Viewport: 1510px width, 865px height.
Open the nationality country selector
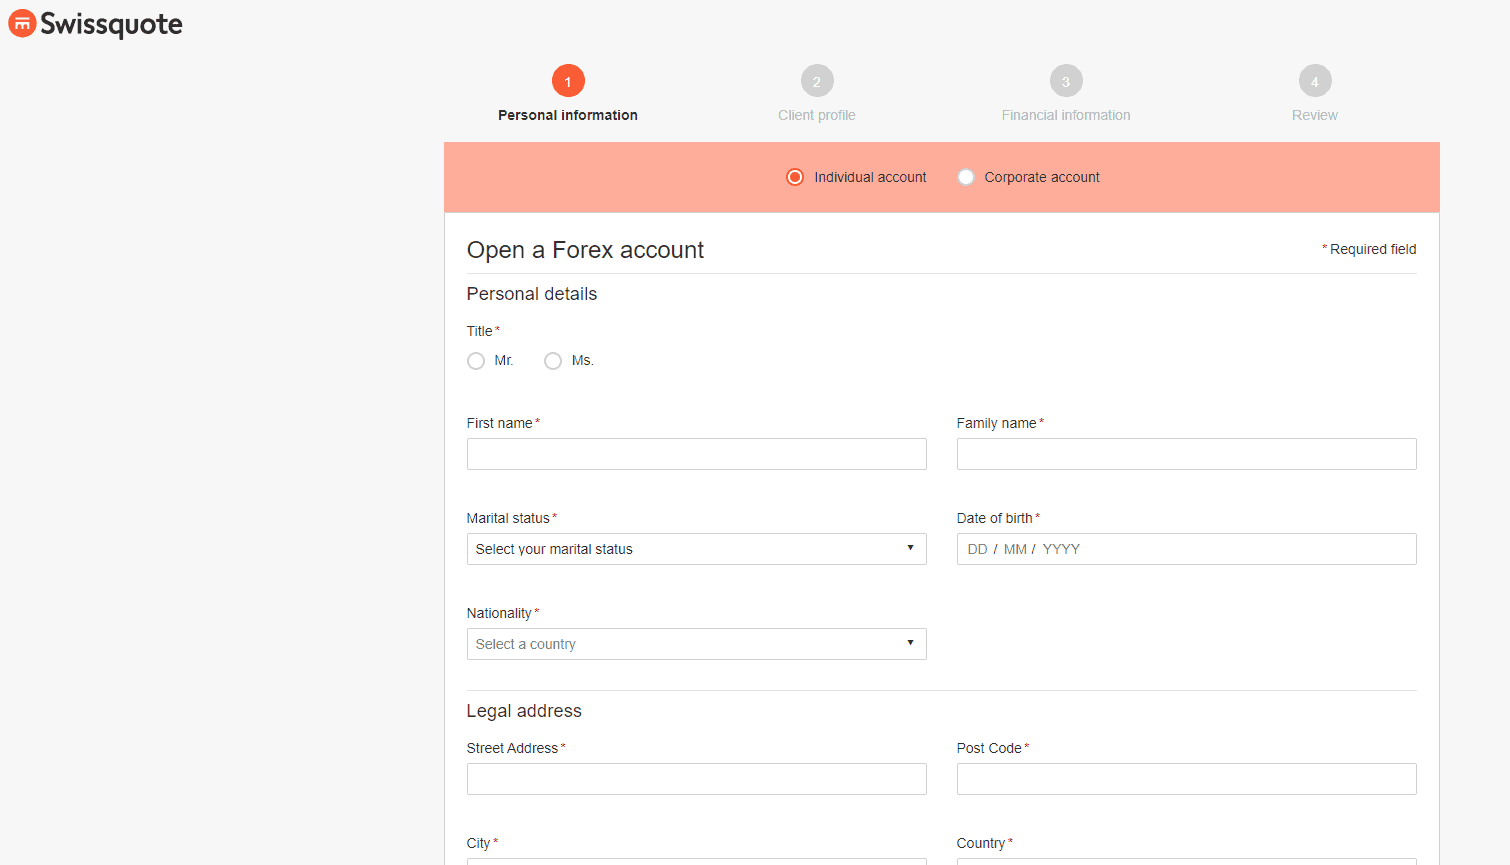tap(696, 644)
